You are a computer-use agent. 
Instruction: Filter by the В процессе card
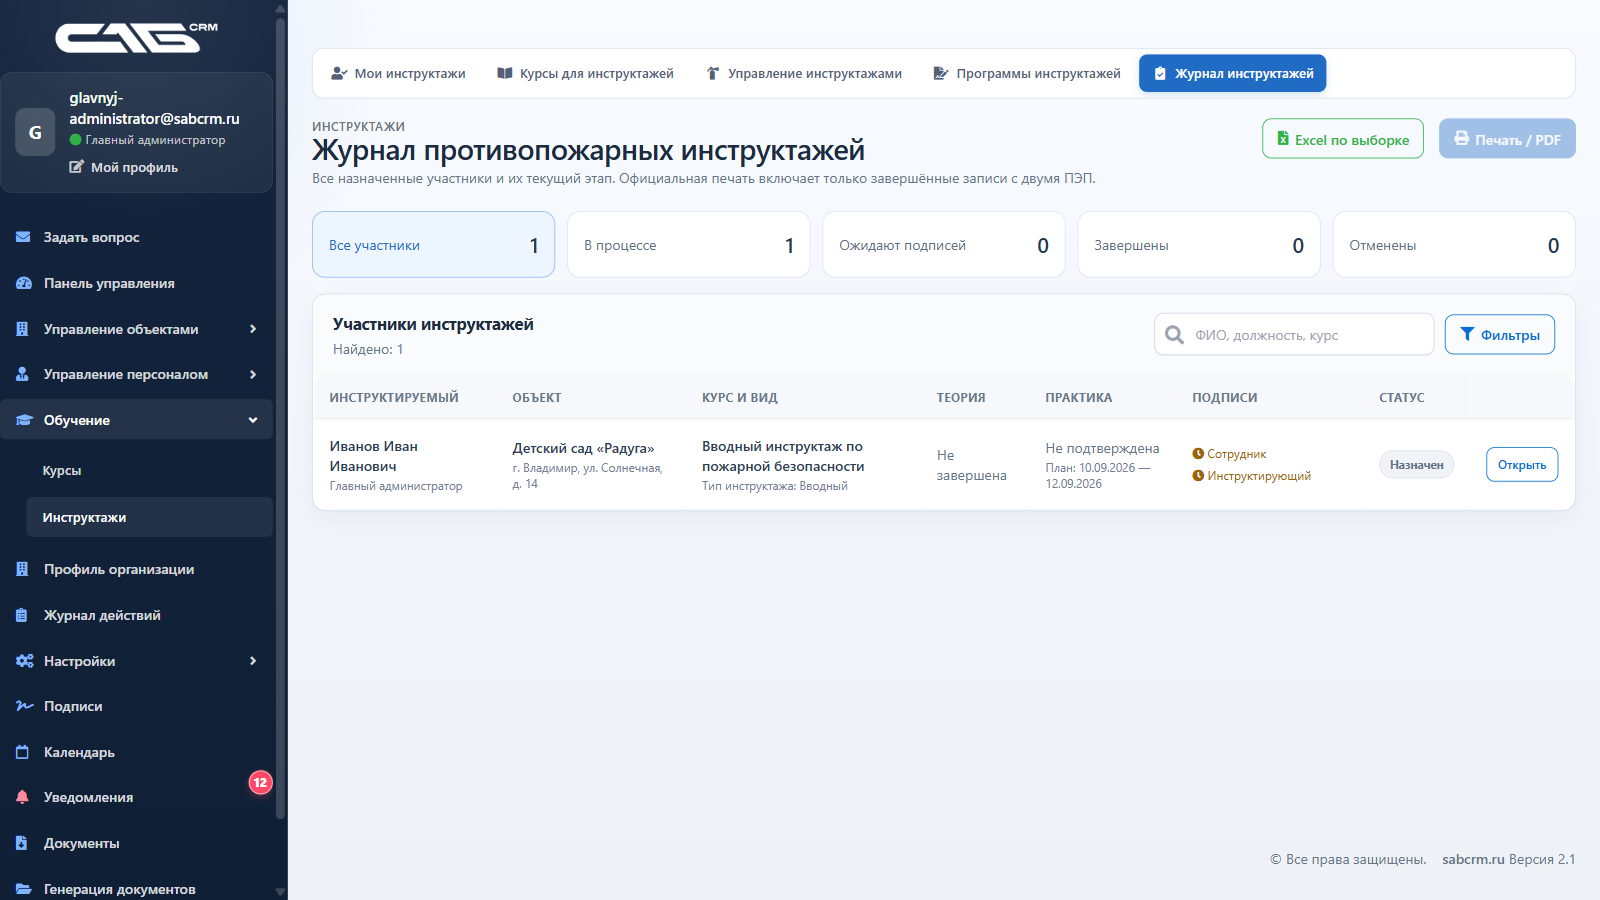click(689, 245)
